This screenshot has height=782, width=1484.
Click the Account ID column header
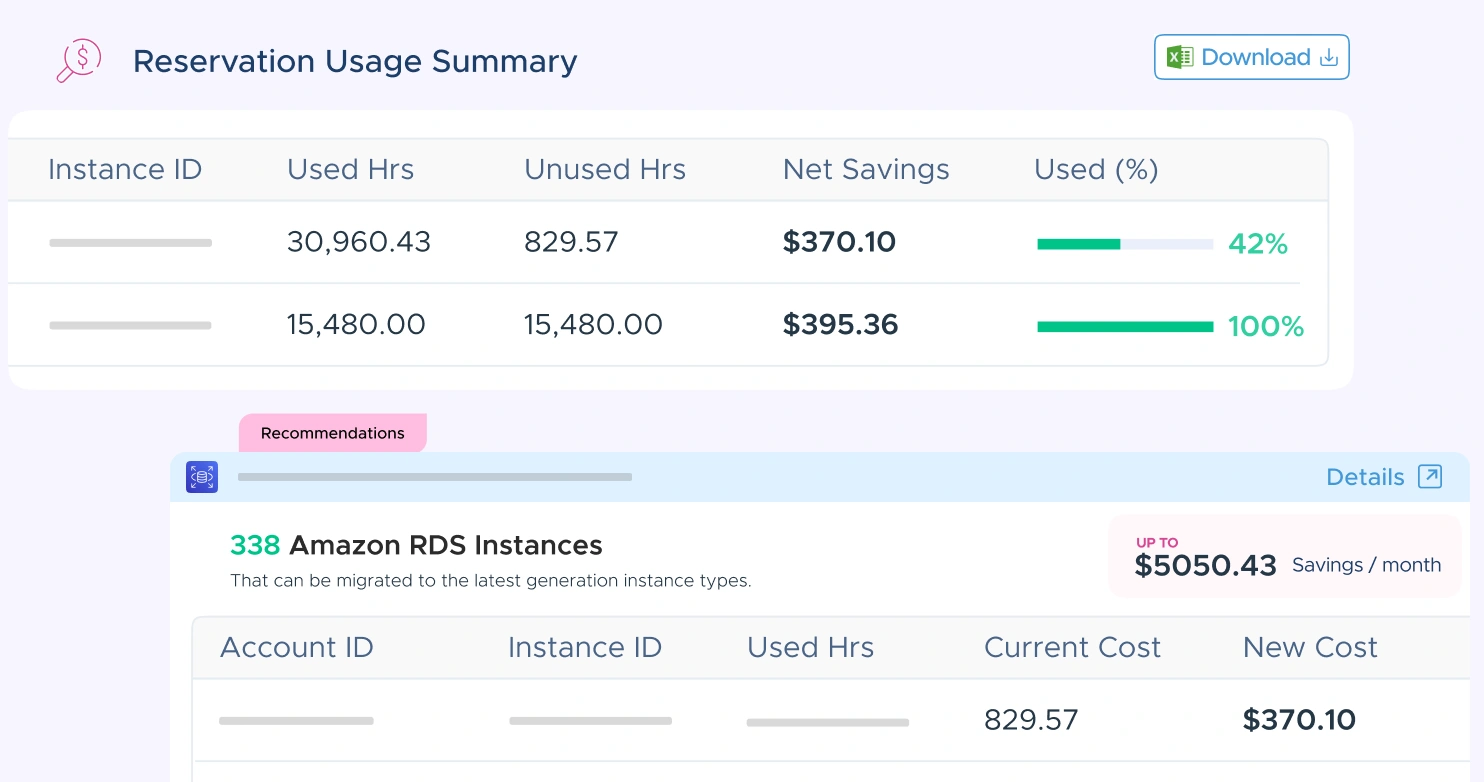(296, 648)
